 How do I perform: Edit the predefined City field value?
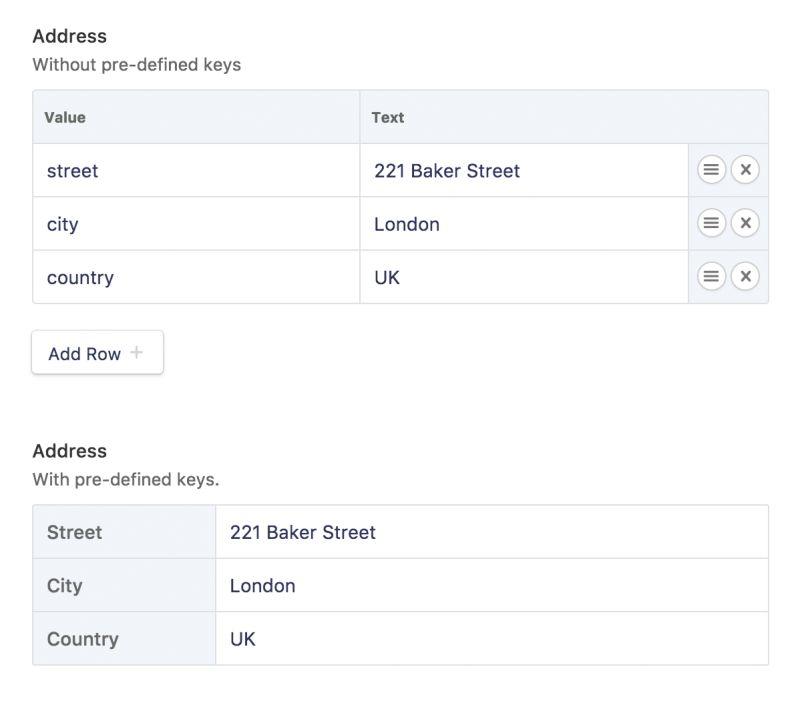click(x=492, y=585)
